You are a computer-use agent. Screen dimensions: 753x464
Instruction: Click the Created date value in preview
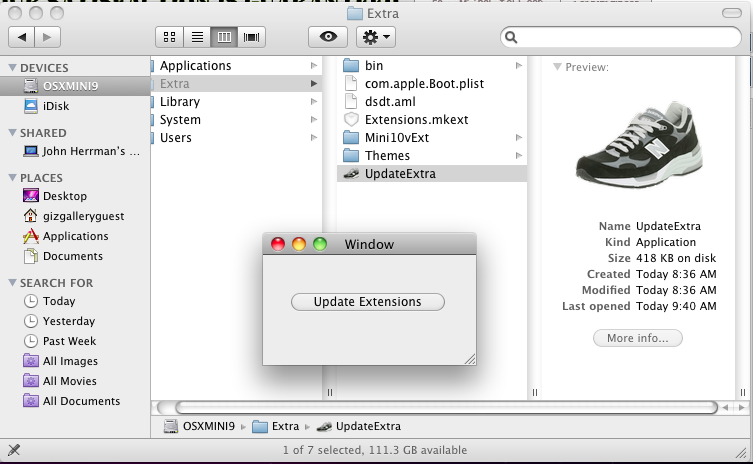point(676,274)
